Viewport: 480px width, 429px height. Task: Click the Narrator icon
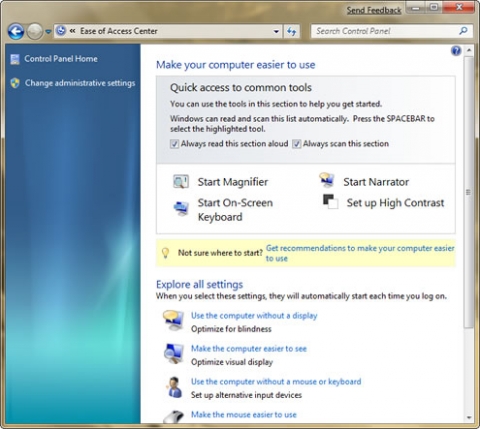(x=327, y=179)
